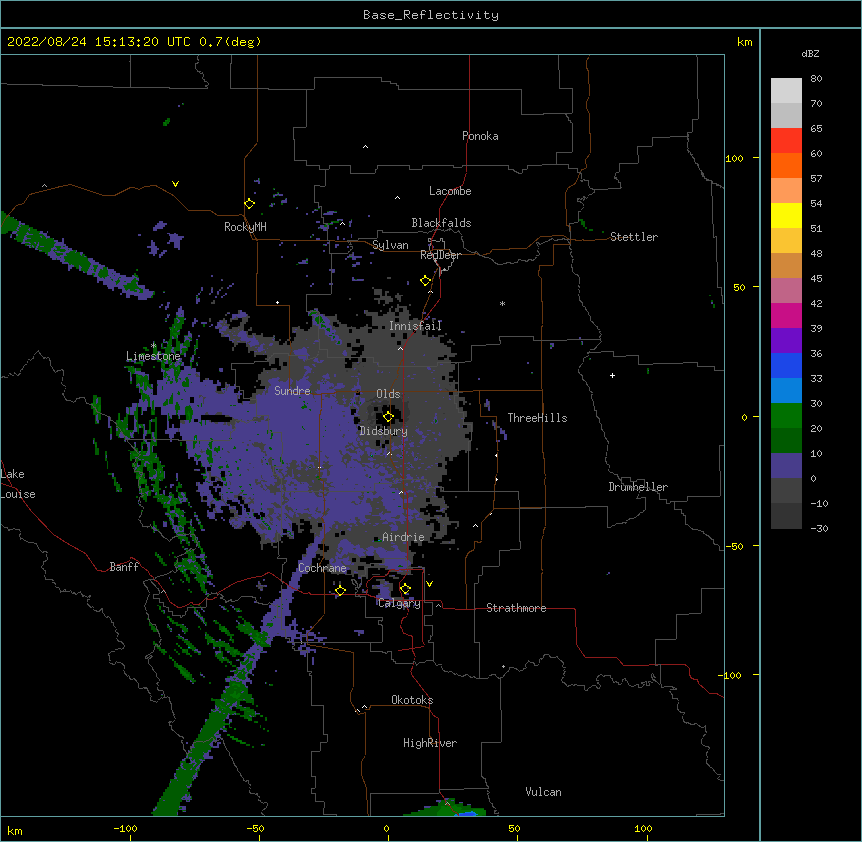The height and width of the screenshot is (842, 862).
Task: Click the Base_Reflectivity title text
Action: tap(431, 15)
